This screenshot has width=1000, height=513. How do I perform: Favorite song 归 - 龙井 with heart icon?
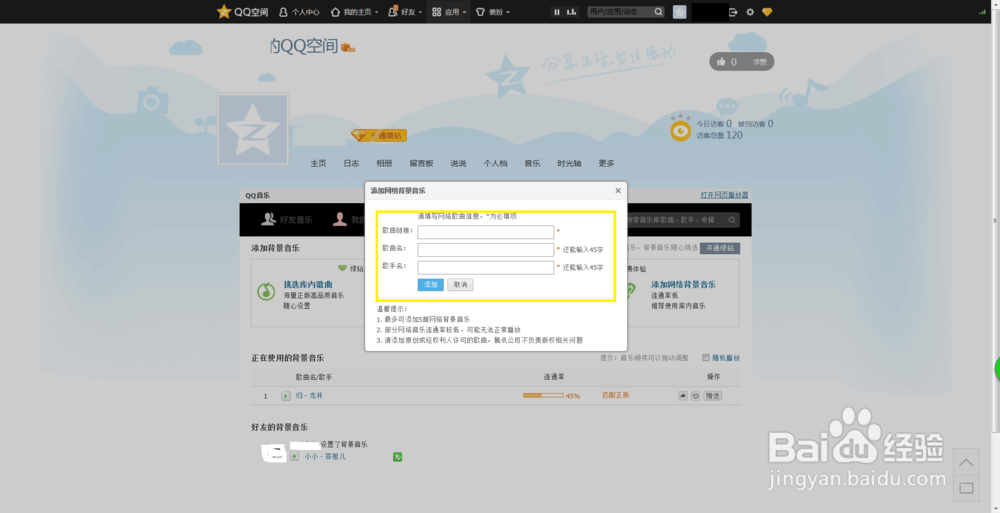click(695, 396)
